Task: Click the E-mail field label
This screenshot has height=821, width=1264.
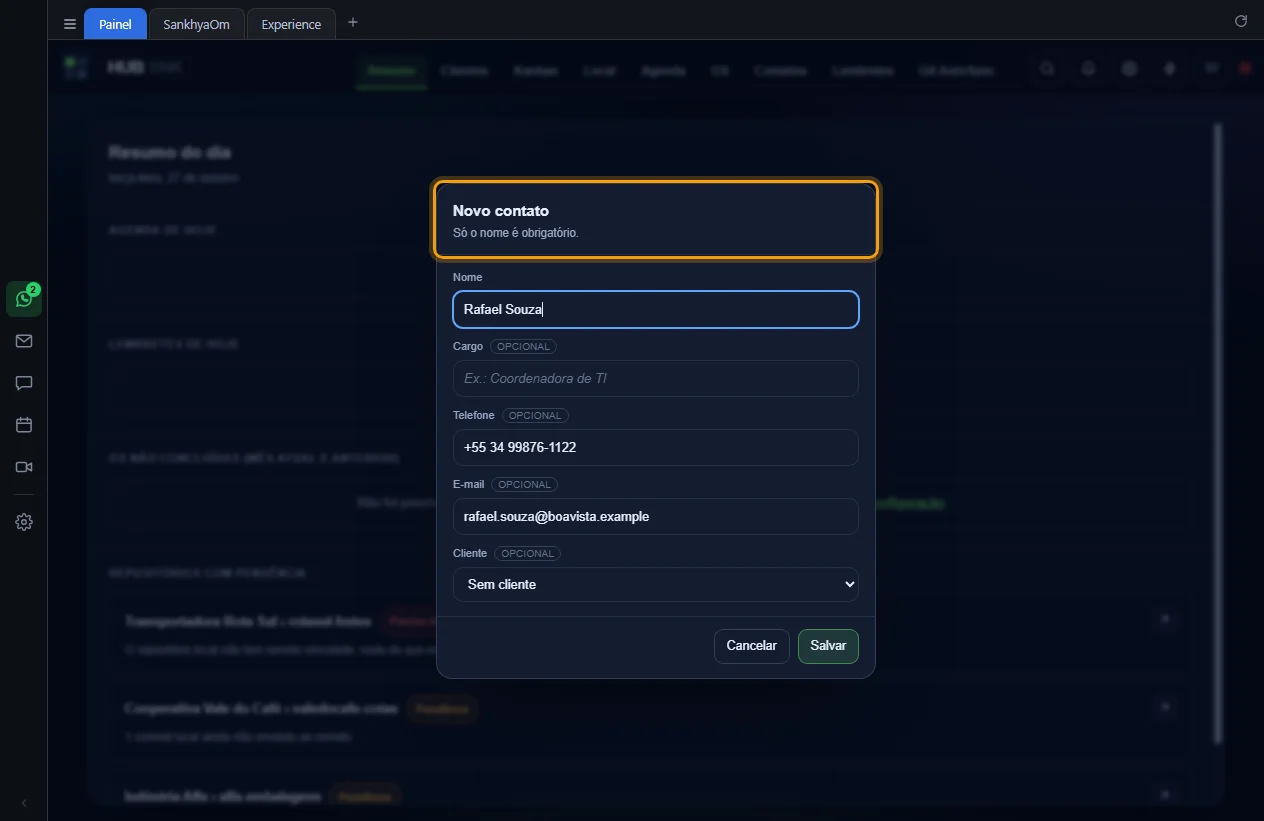Action: coord(469,484)
